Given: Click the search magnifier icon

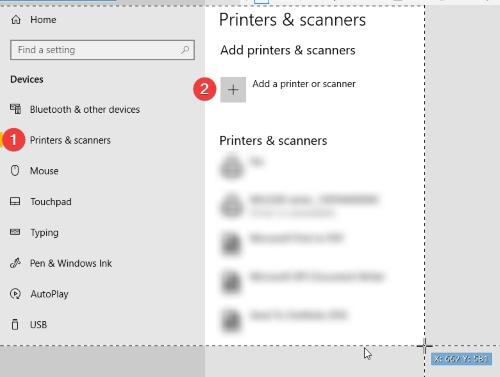Looking at the screenshot, I should pos(185,50).
